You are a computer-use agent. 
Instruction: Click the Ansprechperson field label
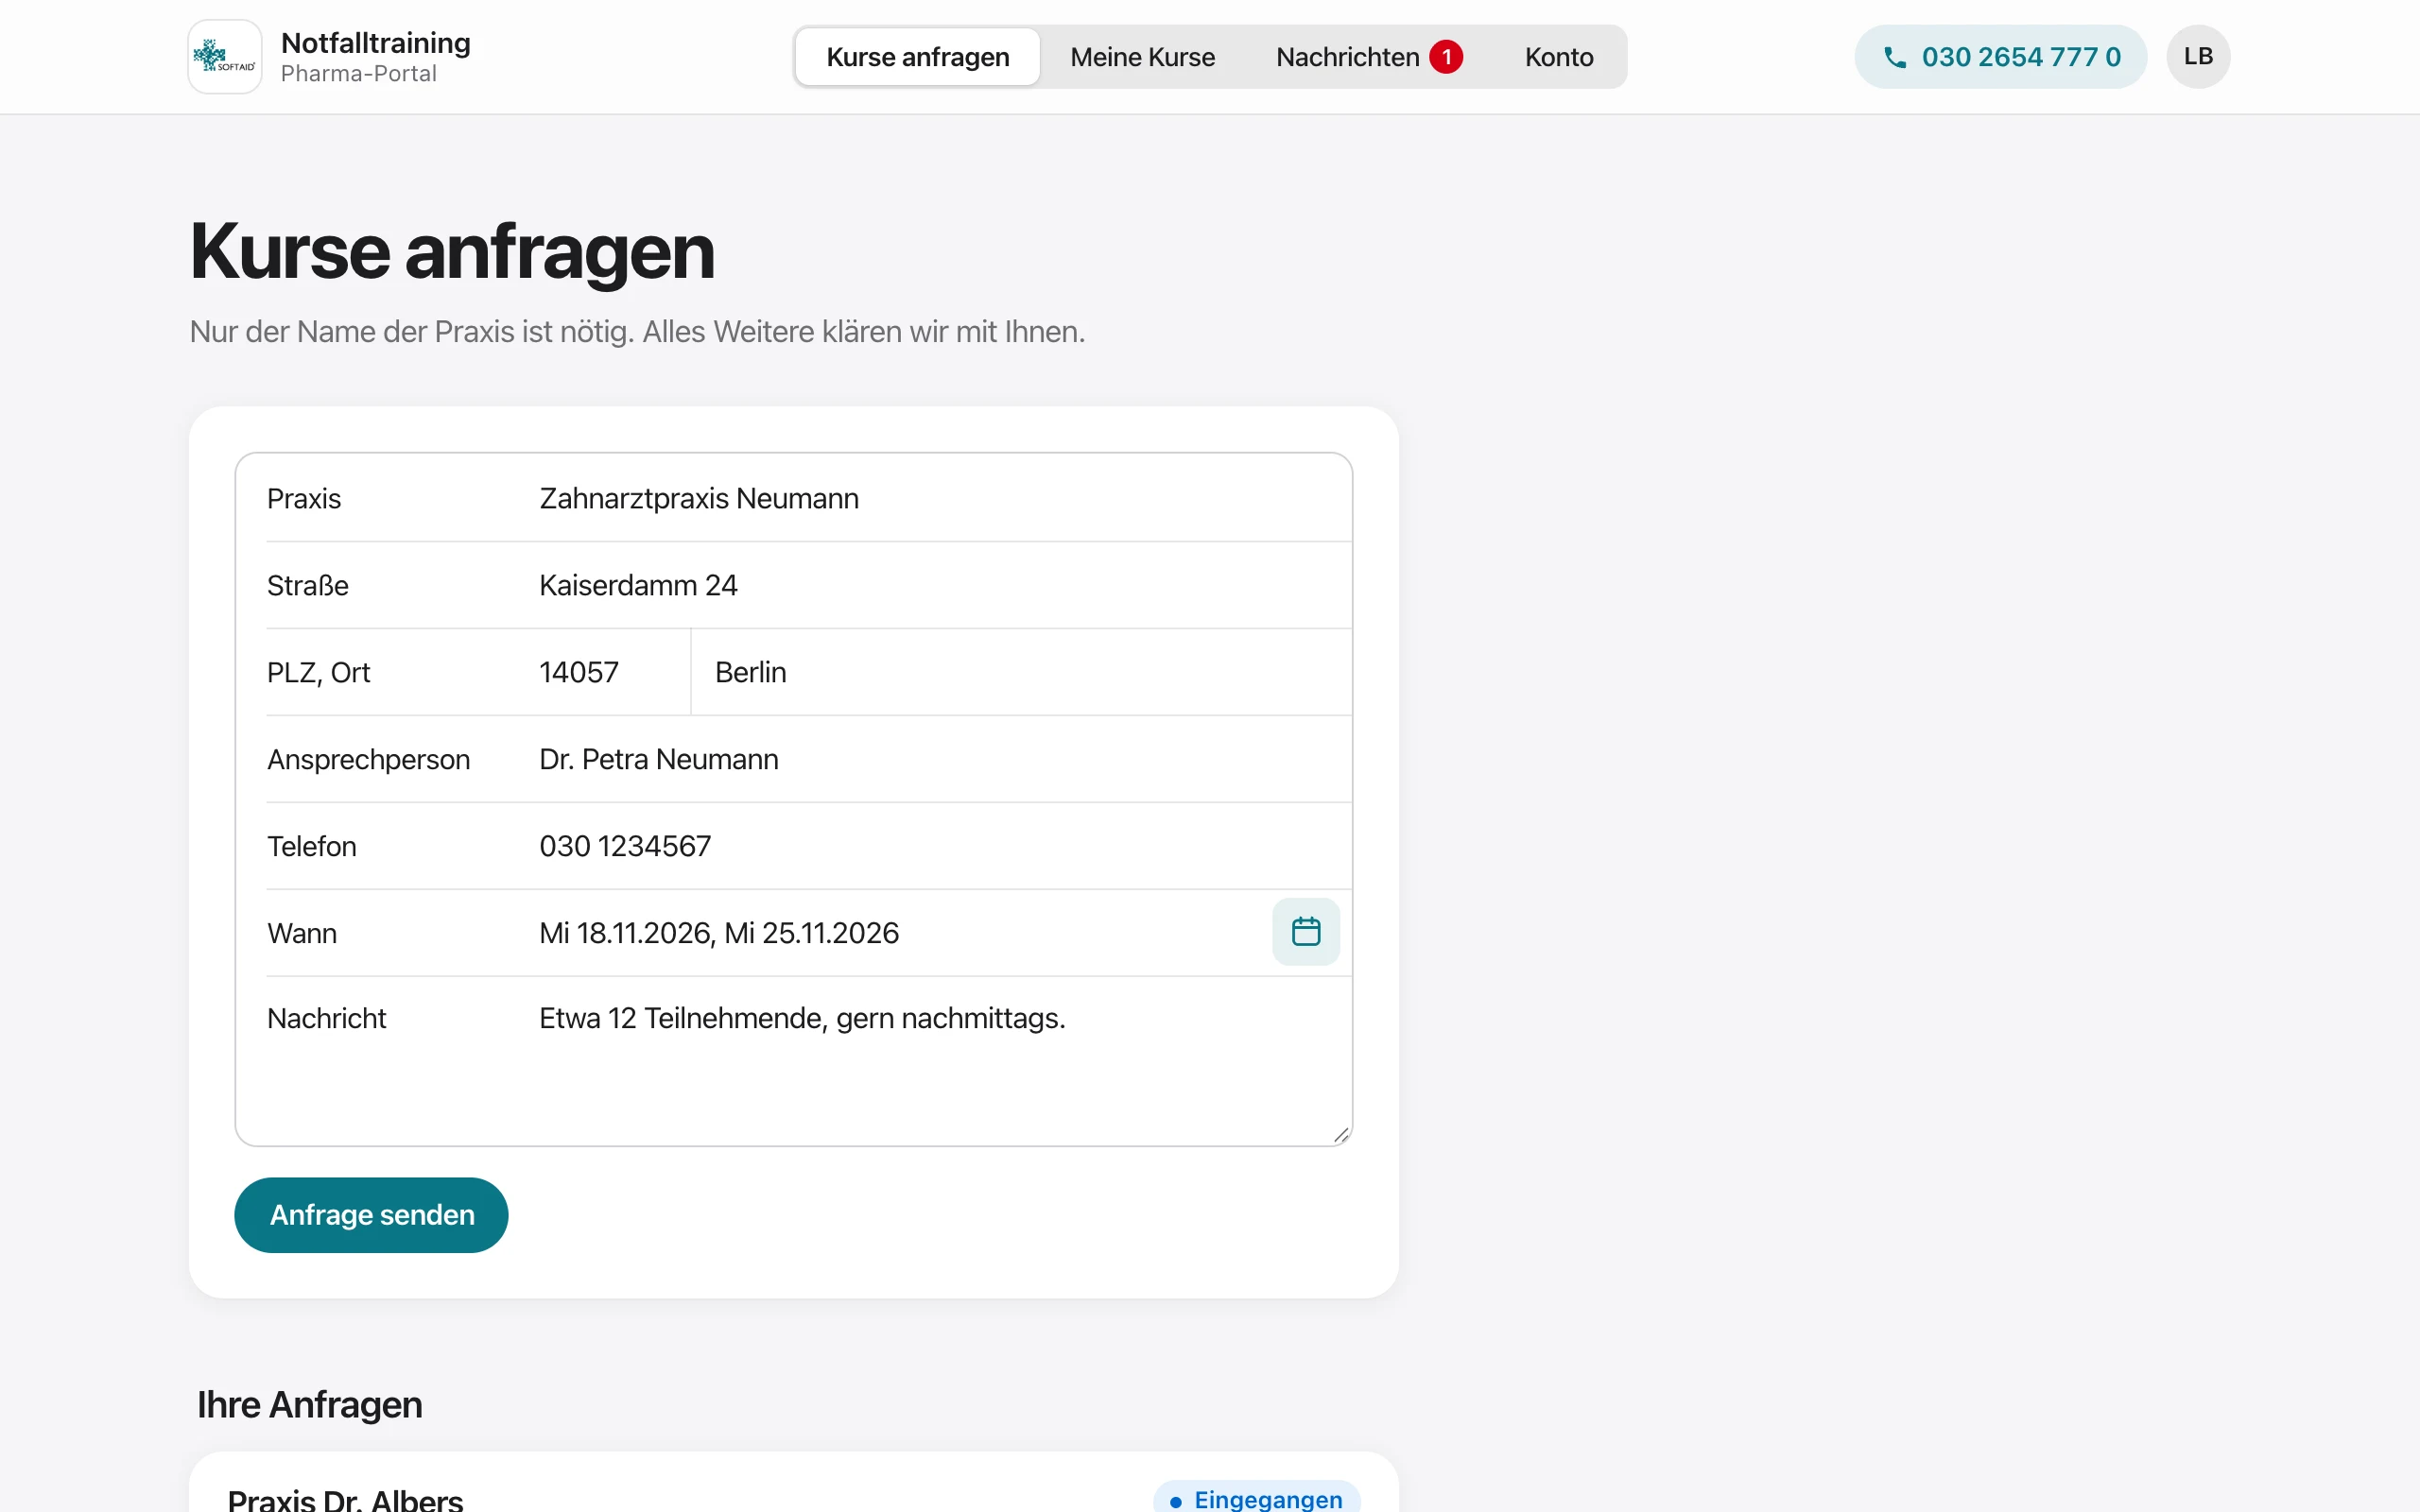point(368,759)
